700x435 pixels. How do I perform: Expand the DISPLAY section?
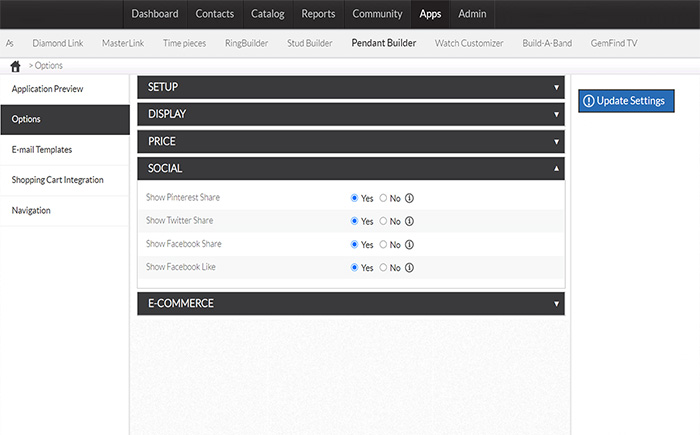351,114
